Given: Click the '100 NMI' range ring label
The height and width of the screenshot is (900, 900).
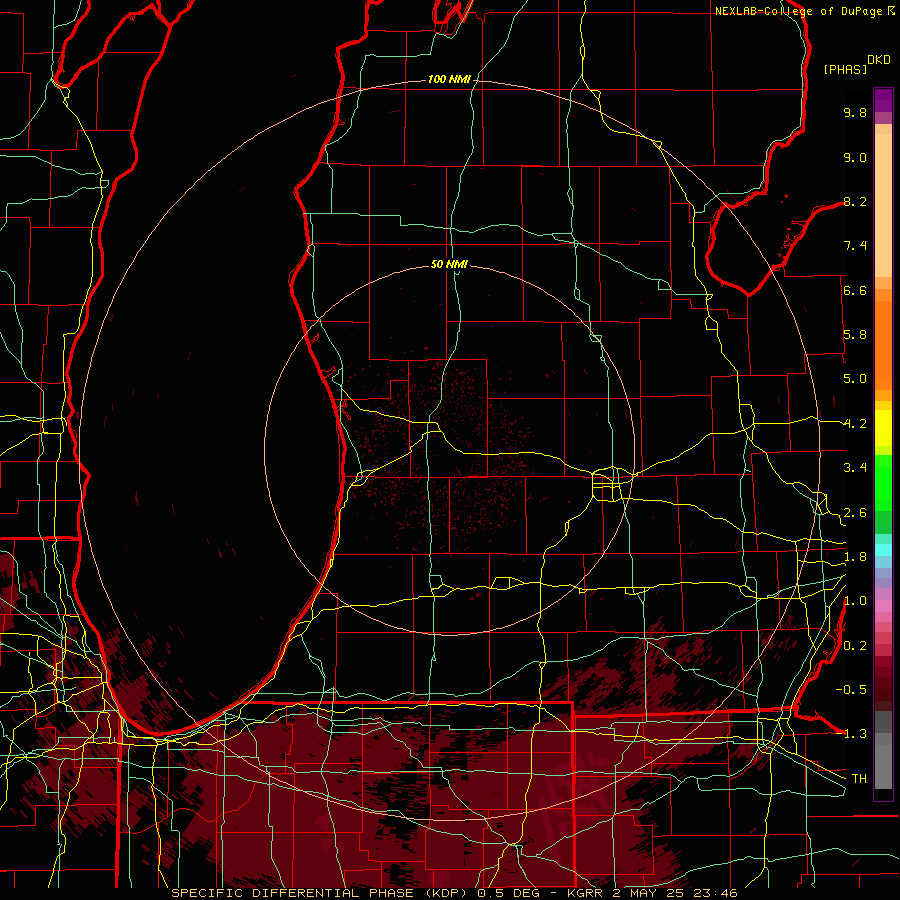Looking at the screenshot, I should (449, 79).
